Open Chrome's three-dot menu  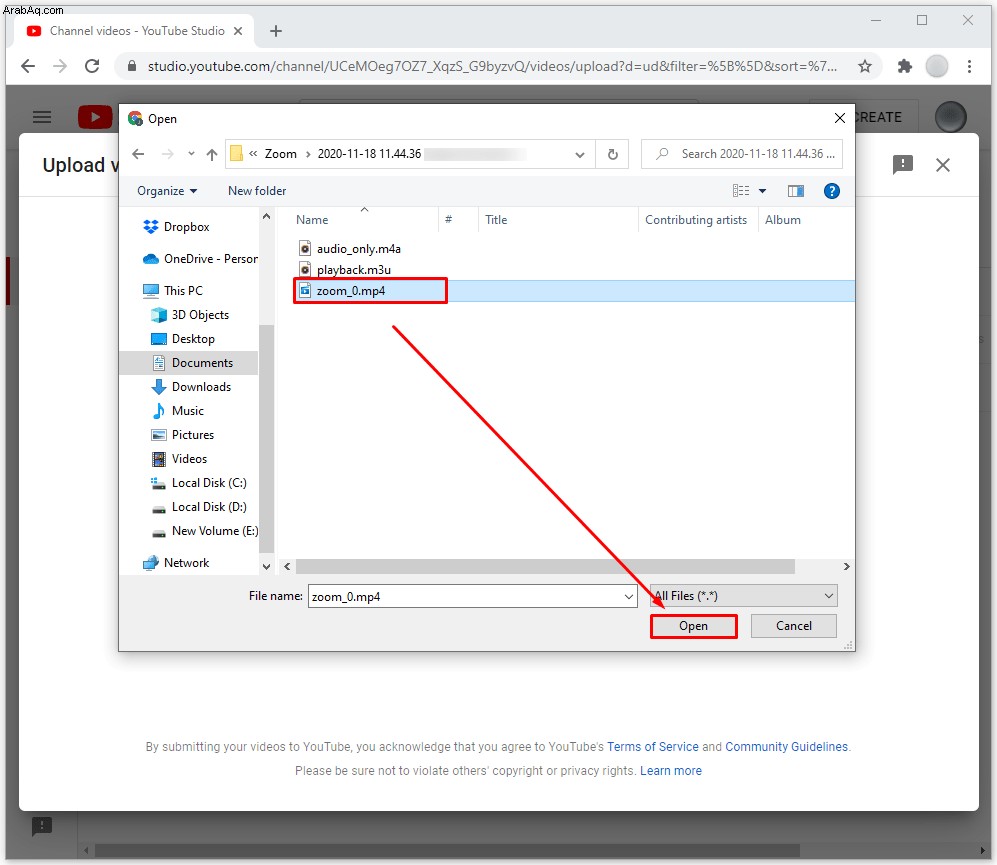[969, 66]
